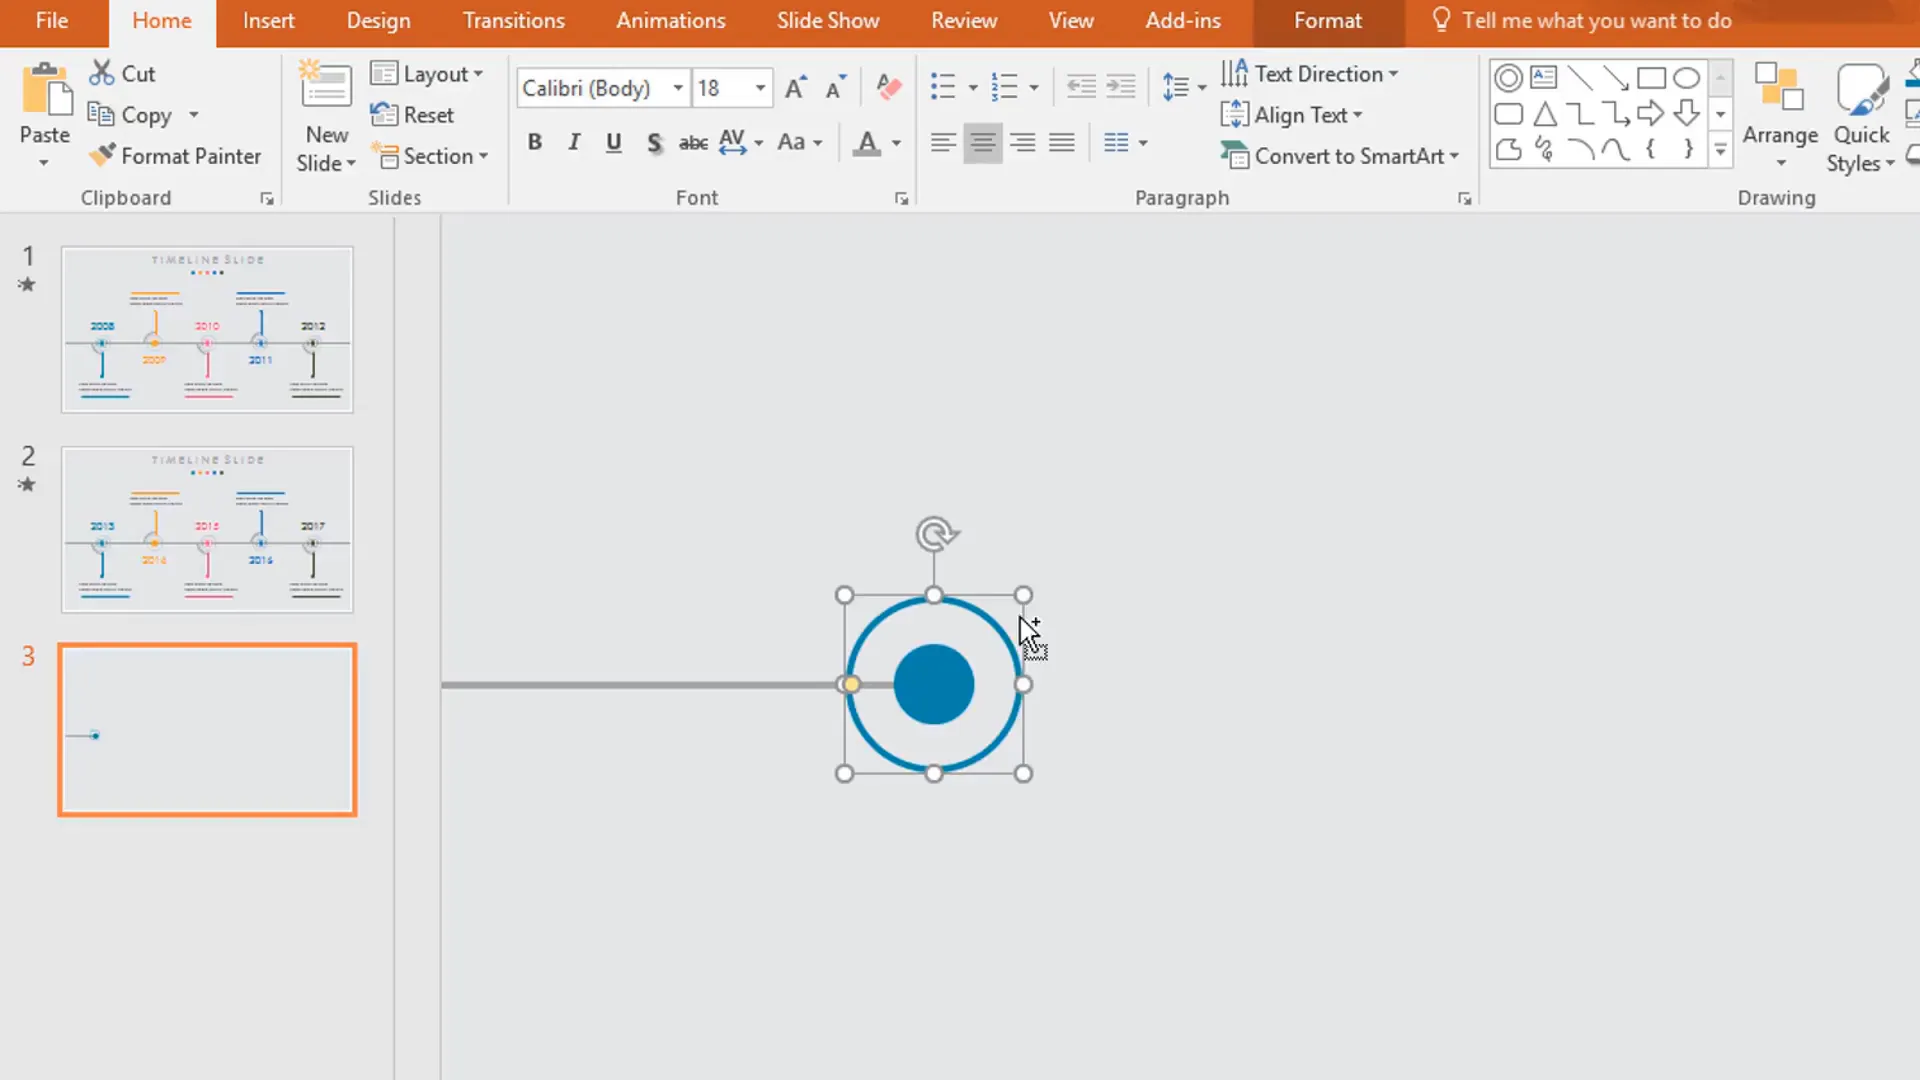Open the Columns button
The width and height of the screenshot is (1920, 1080).
tap(1125, 143)
